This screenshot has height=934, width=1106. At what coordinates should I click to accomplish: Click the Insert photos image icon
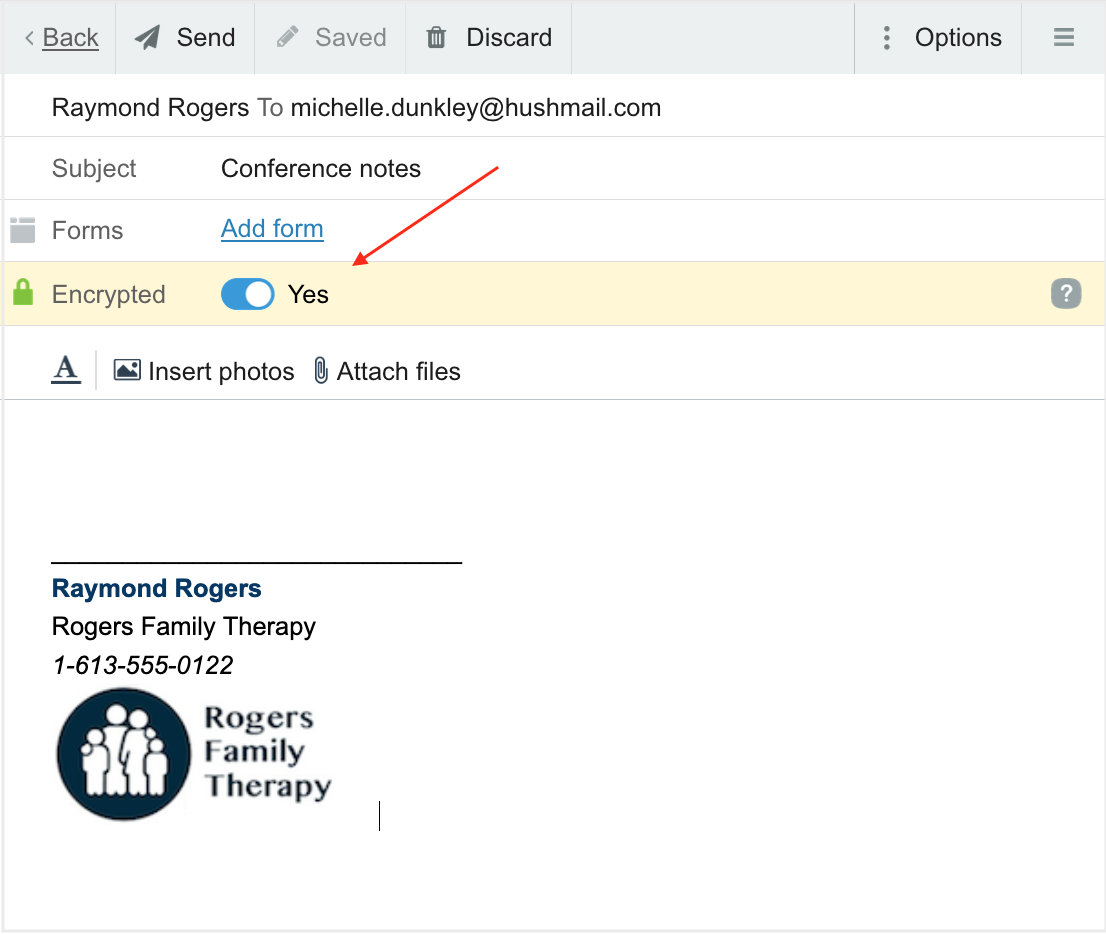[x=126, y=369]
